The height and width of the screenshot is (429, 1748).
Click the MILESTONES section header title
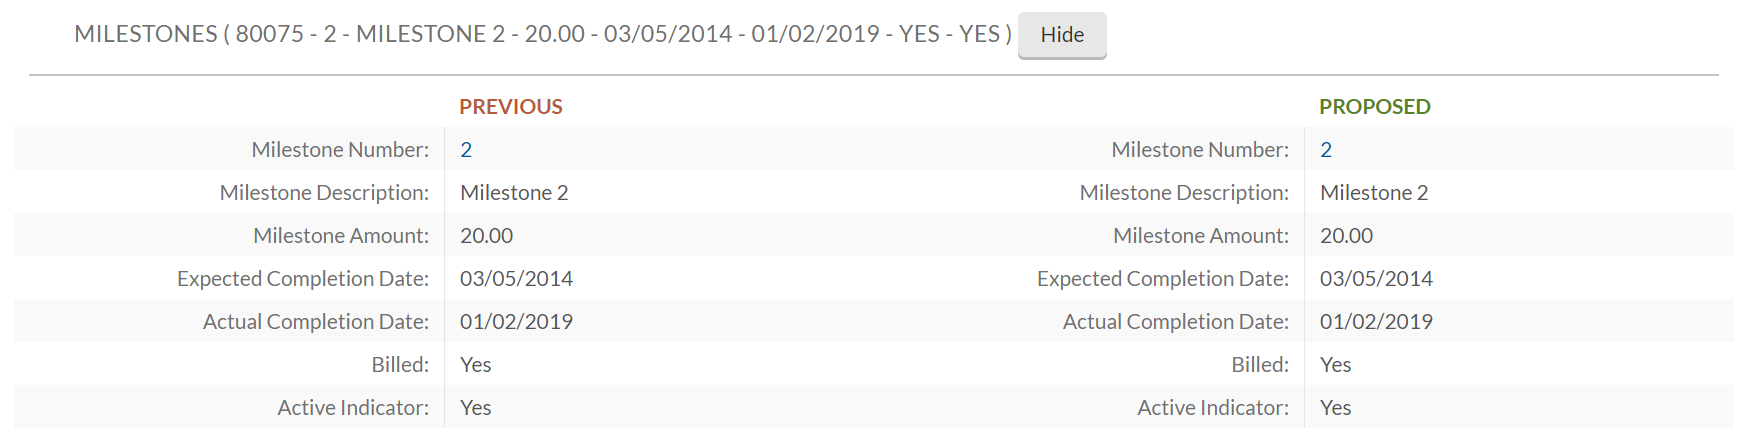point(542,34)
